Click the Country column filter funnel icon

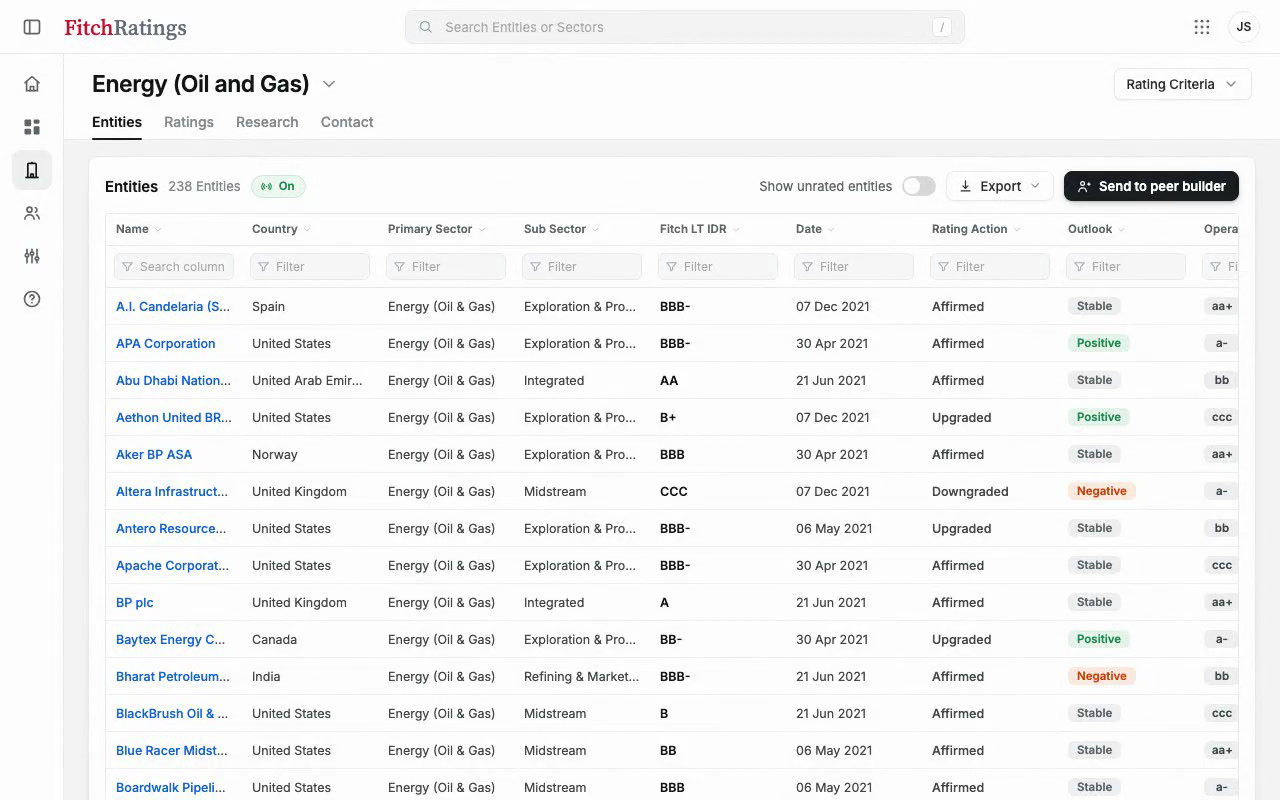pos(263,267)
